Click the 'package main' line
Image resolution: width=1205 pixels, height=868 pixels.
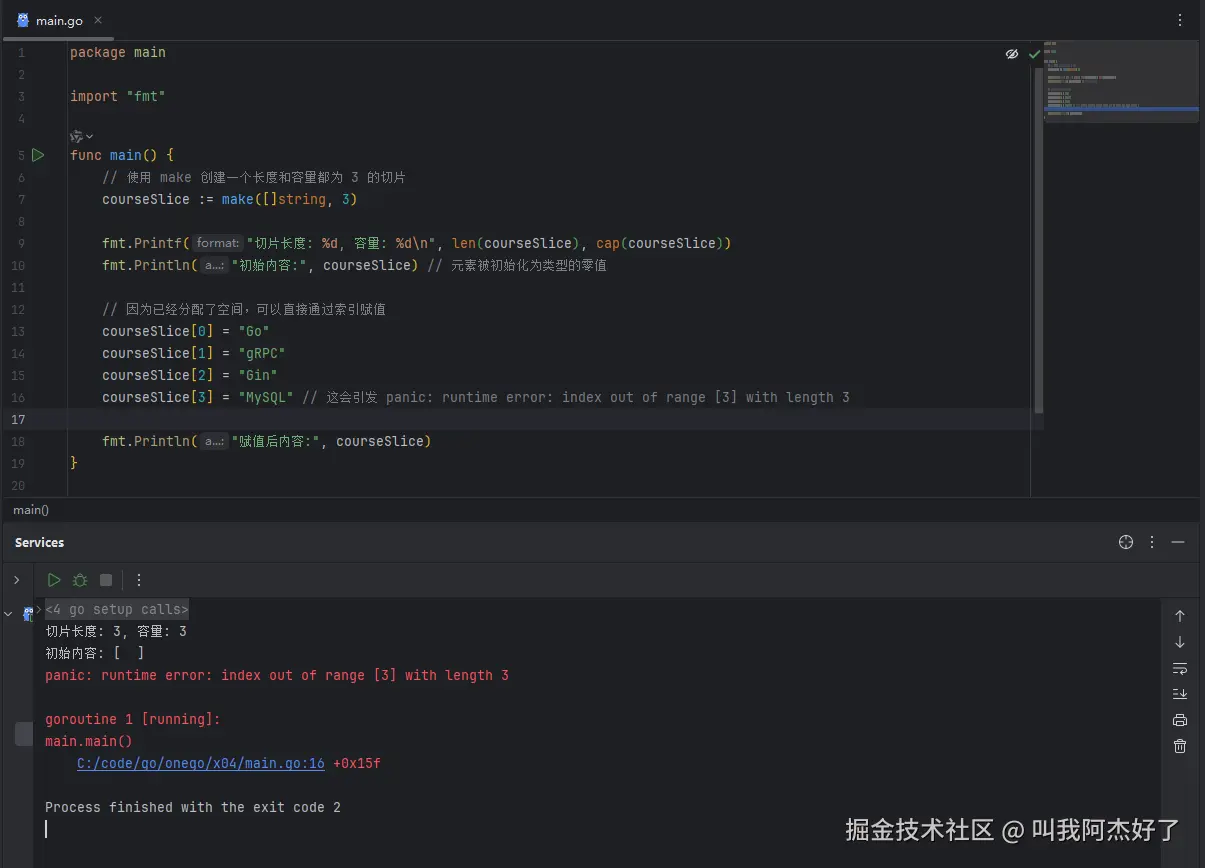(x=118, y=52)
